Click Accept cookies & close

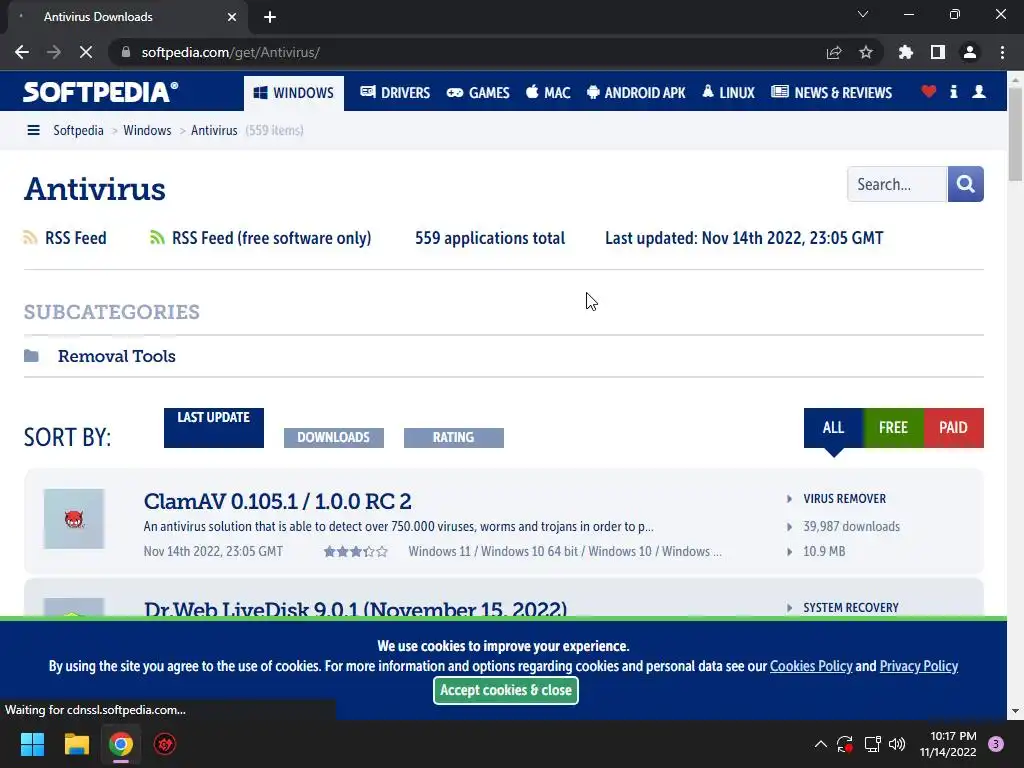(505, 690)
